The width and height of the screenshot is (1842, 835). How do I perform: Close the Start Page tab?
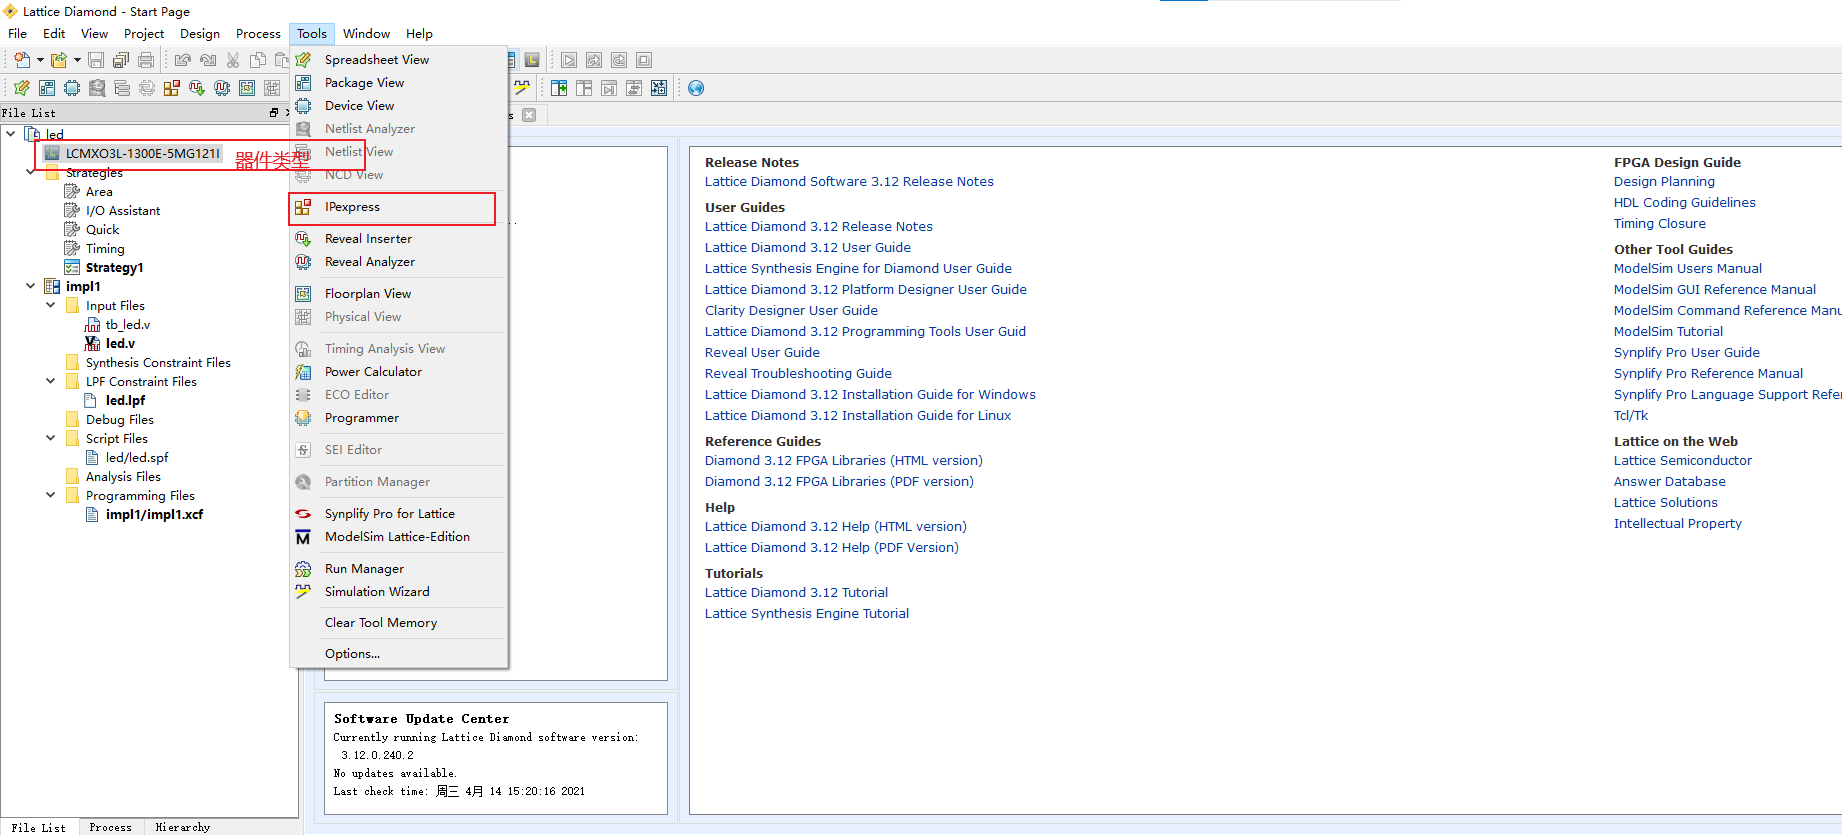tap(529, 115)
